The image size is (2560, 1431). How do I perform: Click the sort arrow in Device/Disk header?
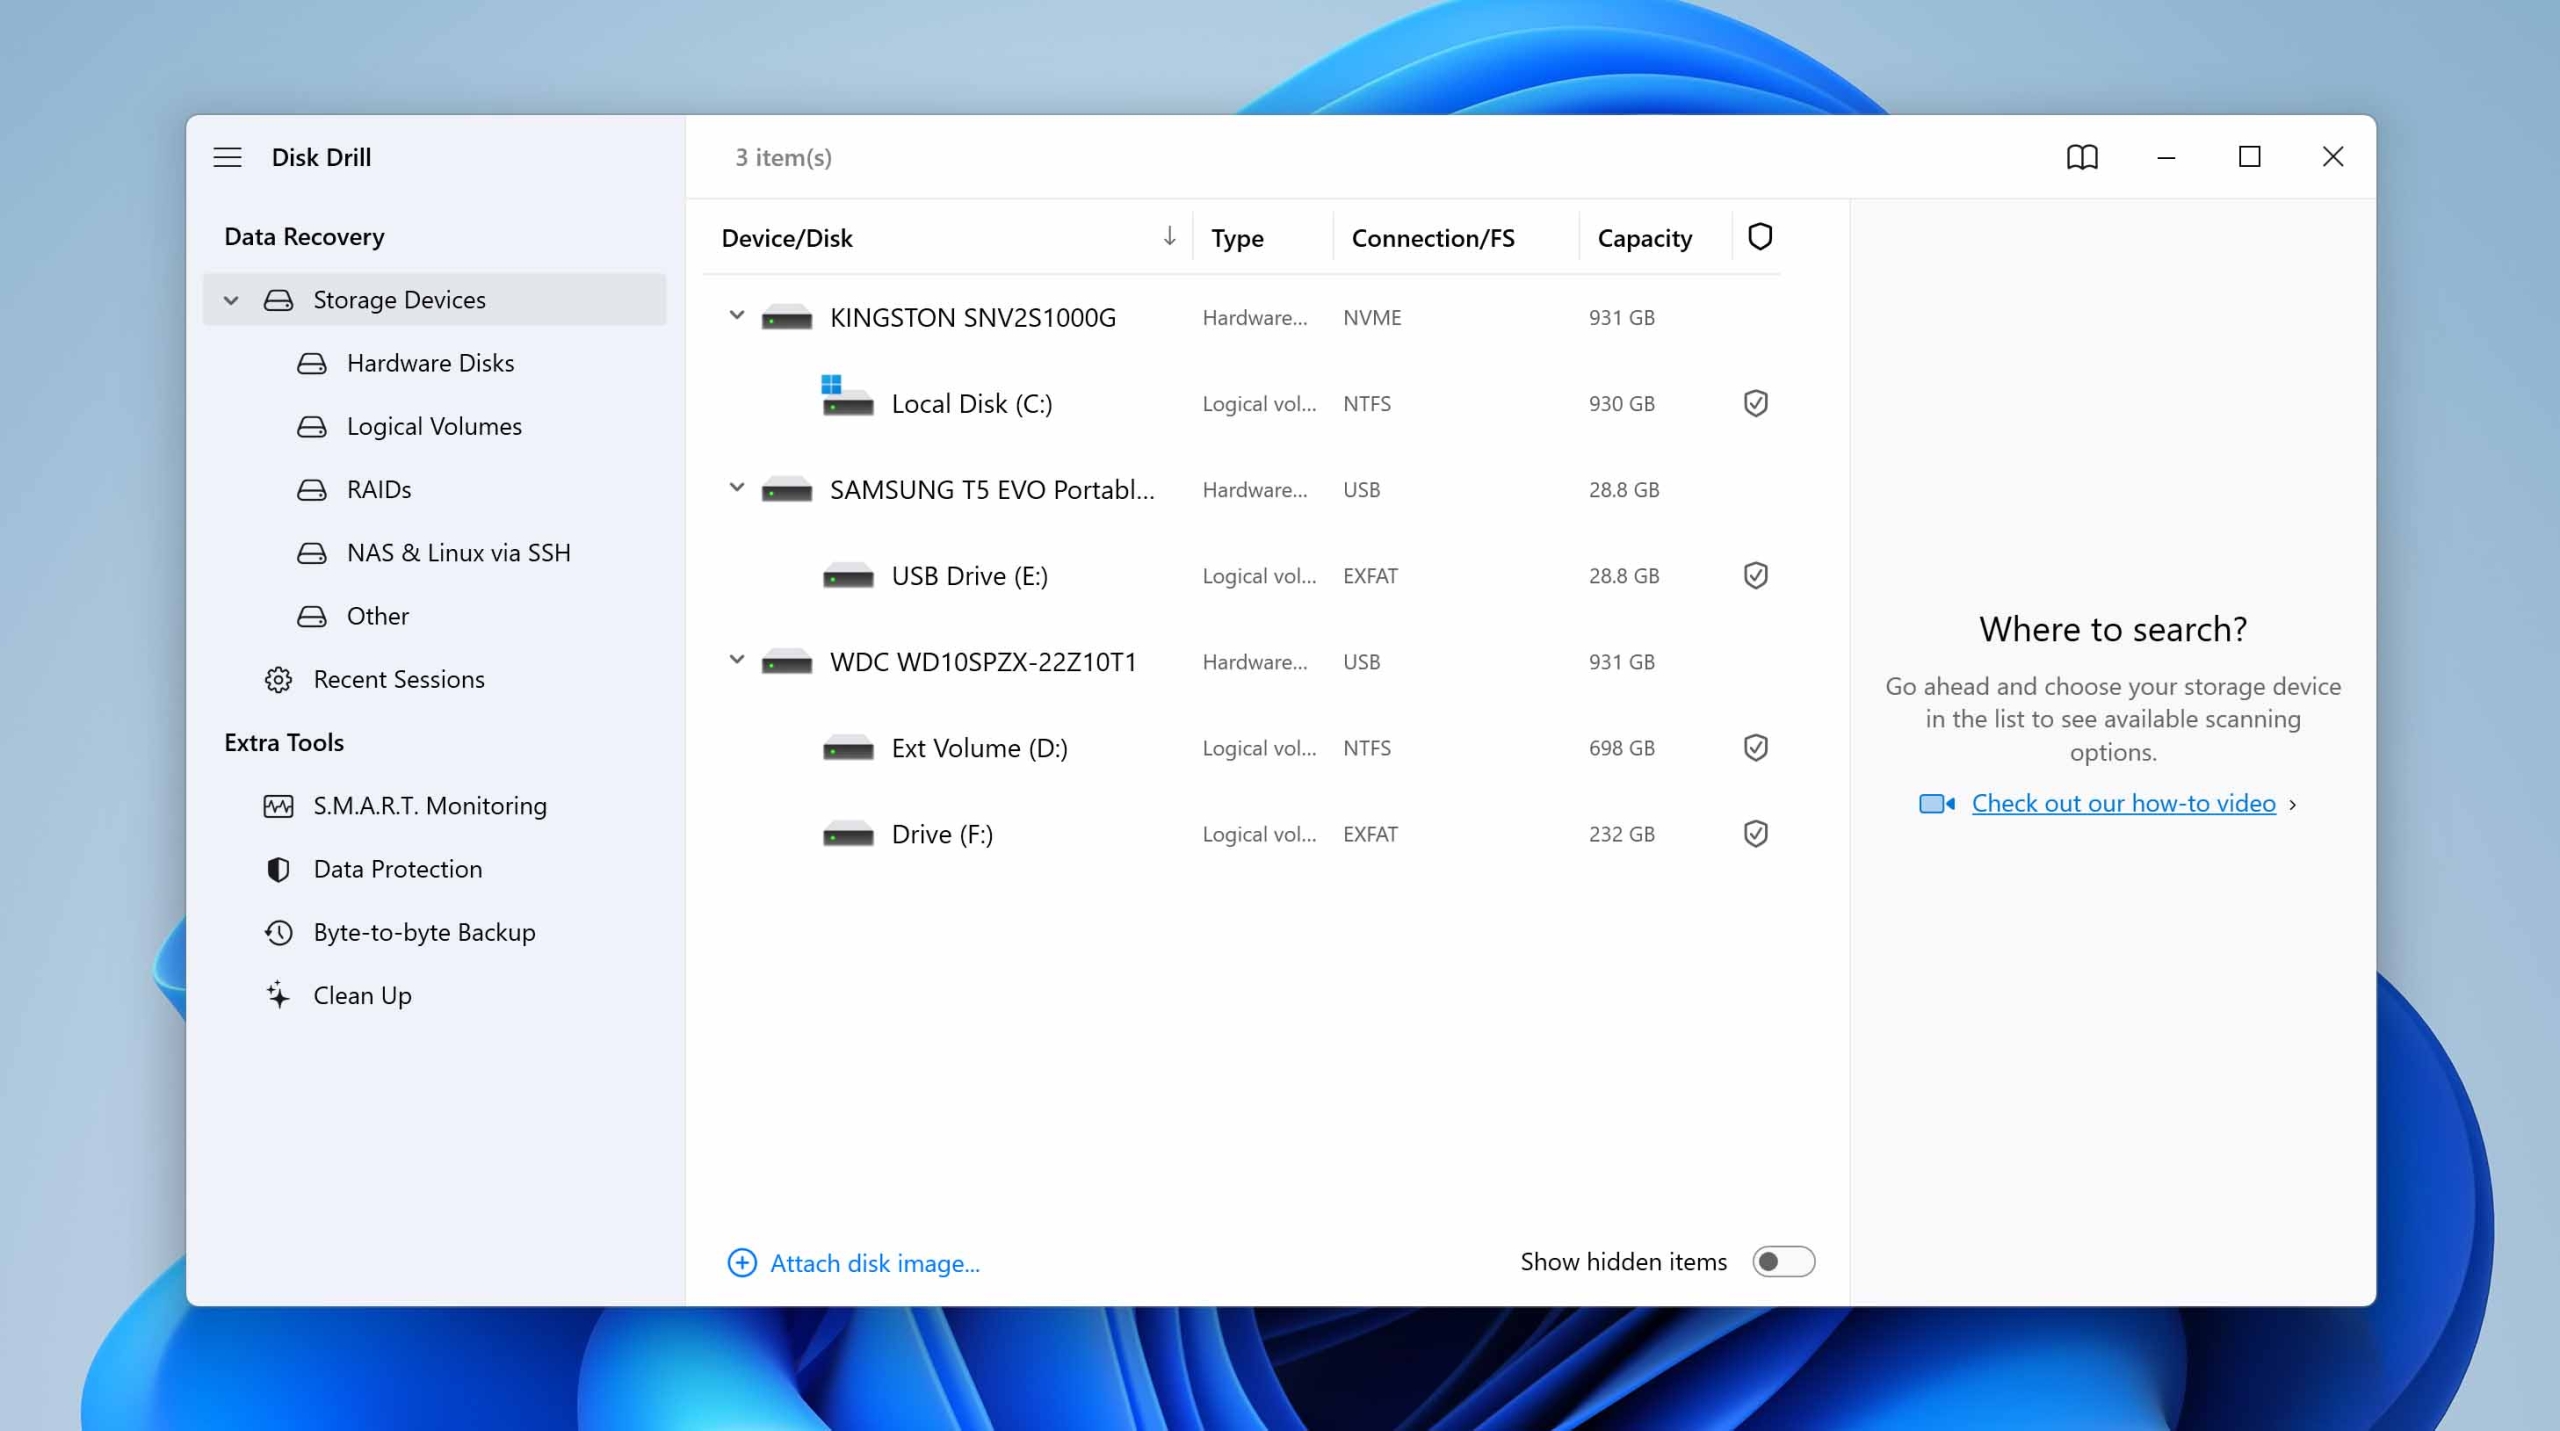coord(1169,236)
